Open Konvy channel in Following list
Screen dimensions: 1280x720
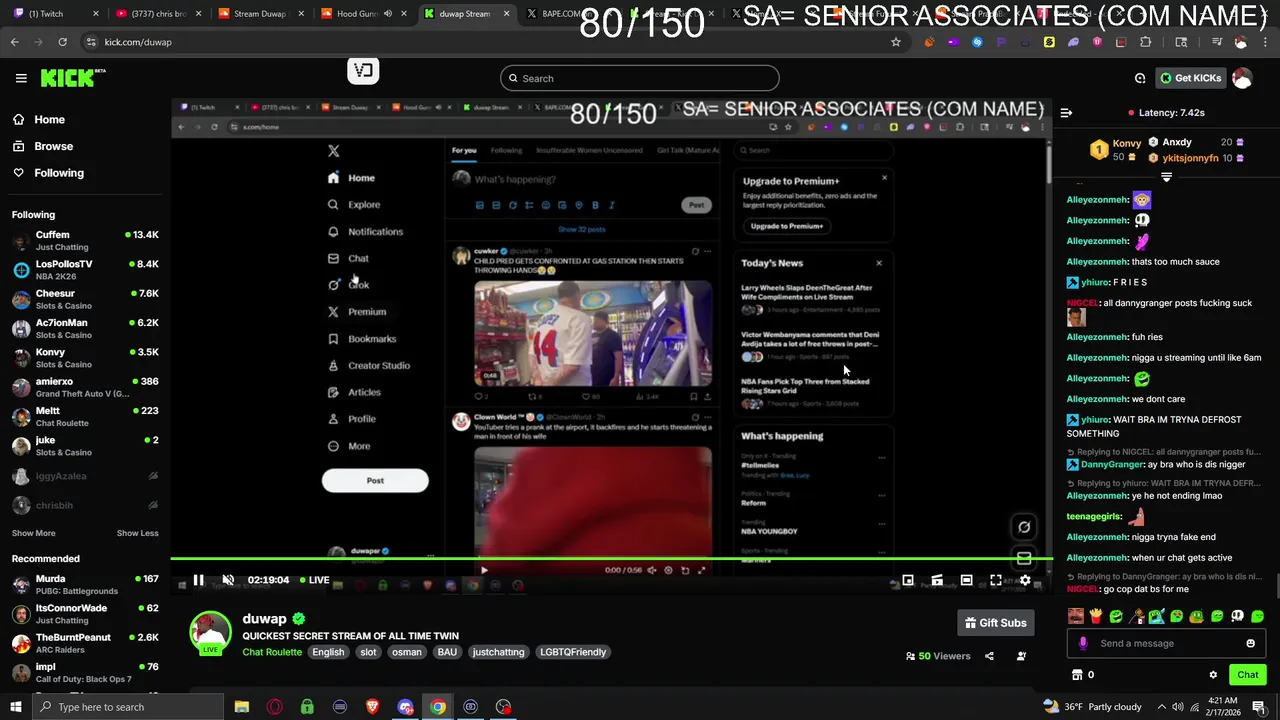point(85,358)
